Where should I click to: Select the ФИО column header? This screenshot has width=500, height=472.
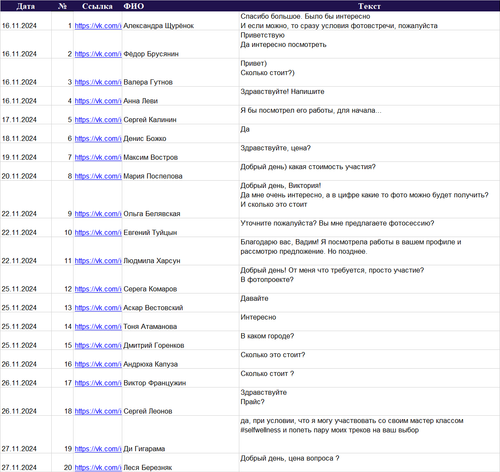134,6
